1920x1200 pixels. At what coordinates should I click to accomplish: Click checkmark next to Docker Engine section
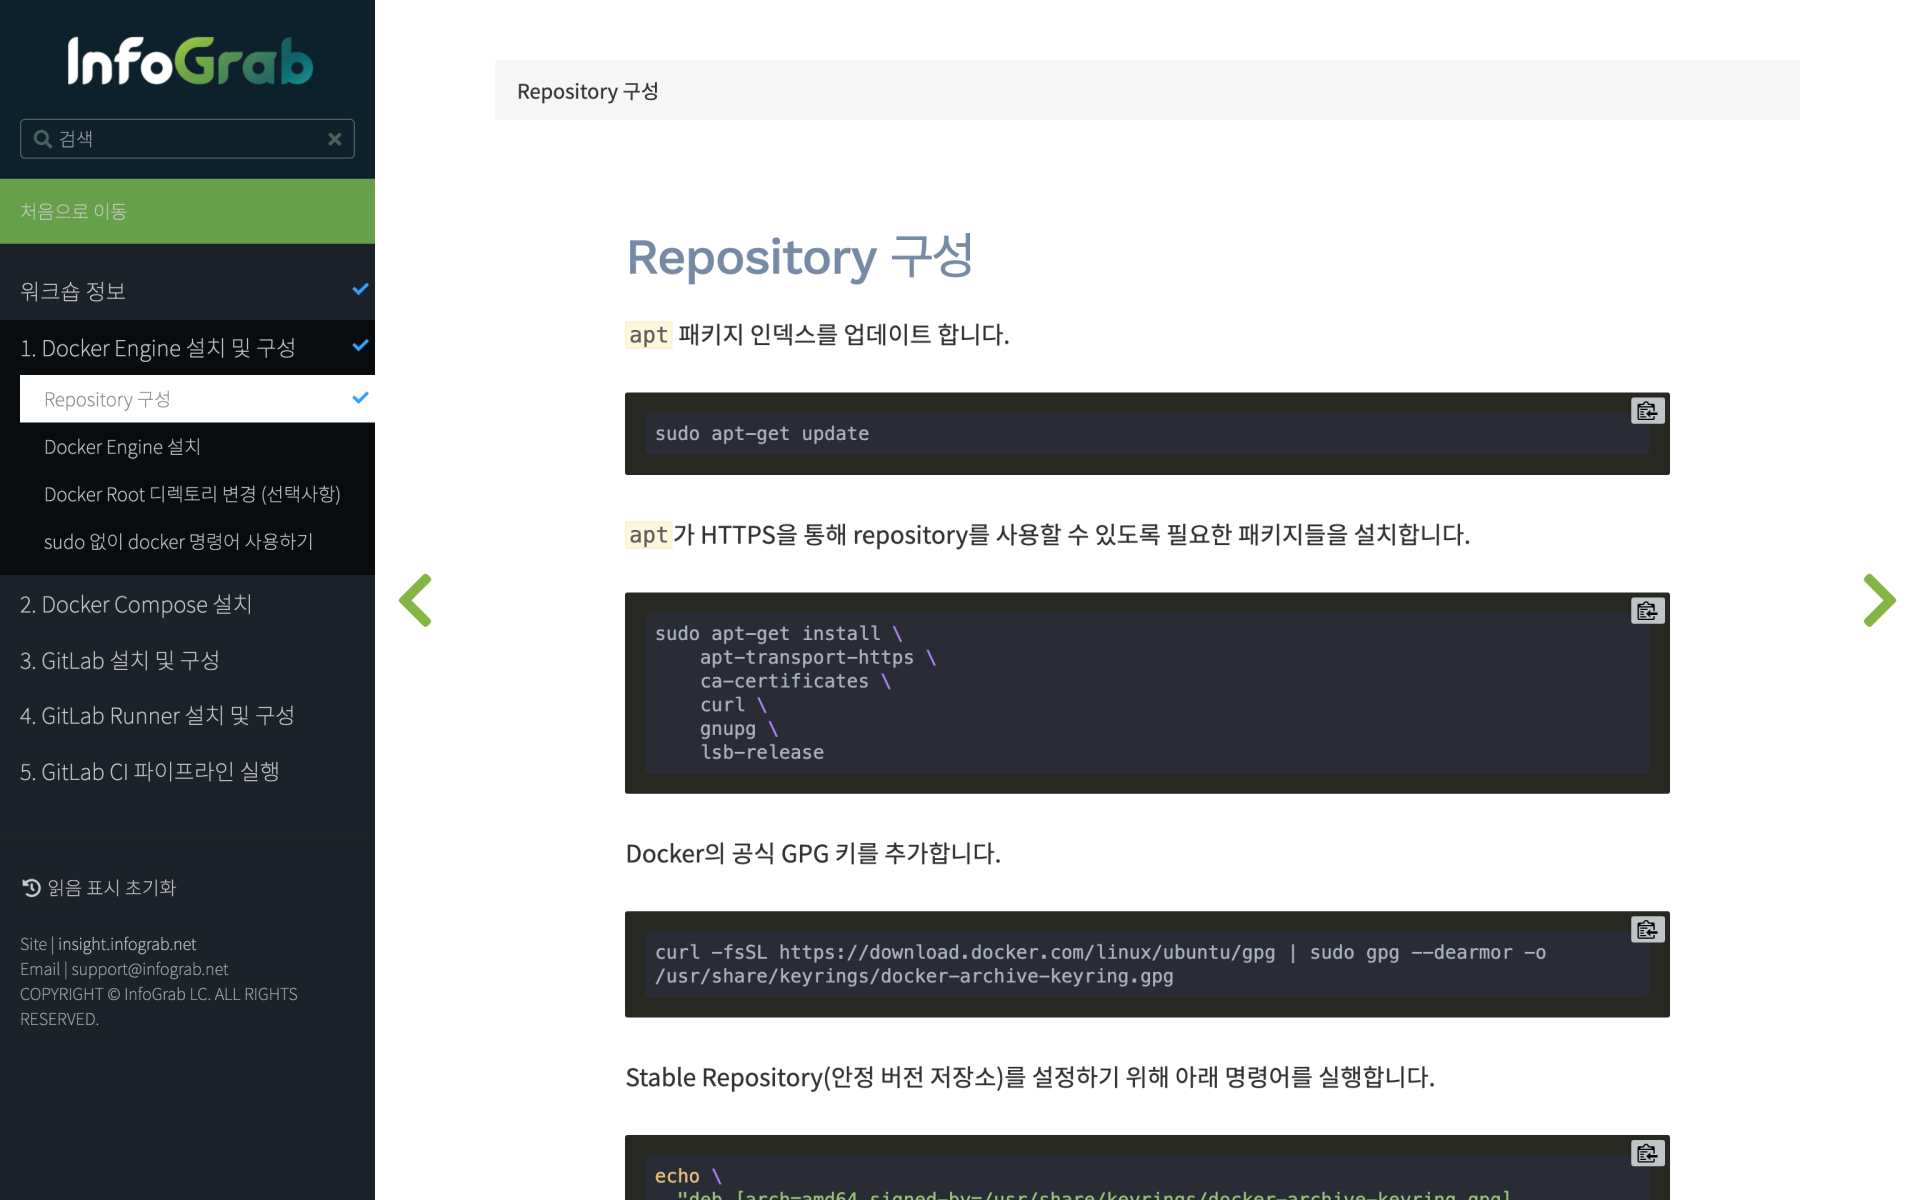coord(360,346)
